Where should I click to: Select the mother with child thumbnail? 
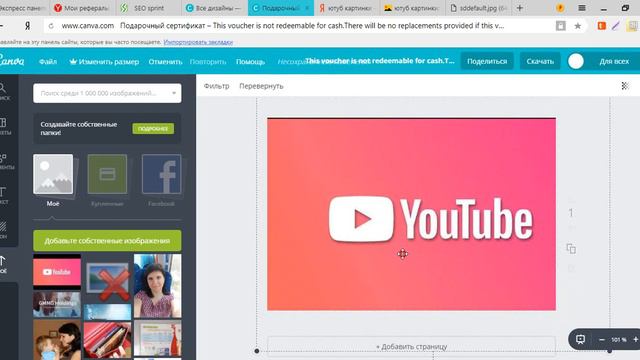pyautogui.click(x=57, y=340)
